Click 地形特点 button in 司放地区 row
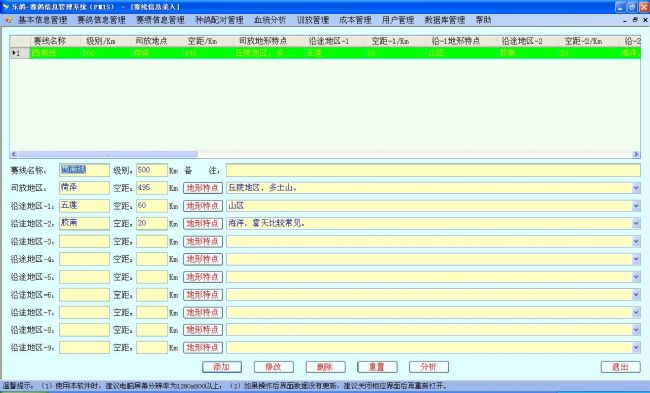Viewport: 650px width, 393px height. click(x=203, y=188)
